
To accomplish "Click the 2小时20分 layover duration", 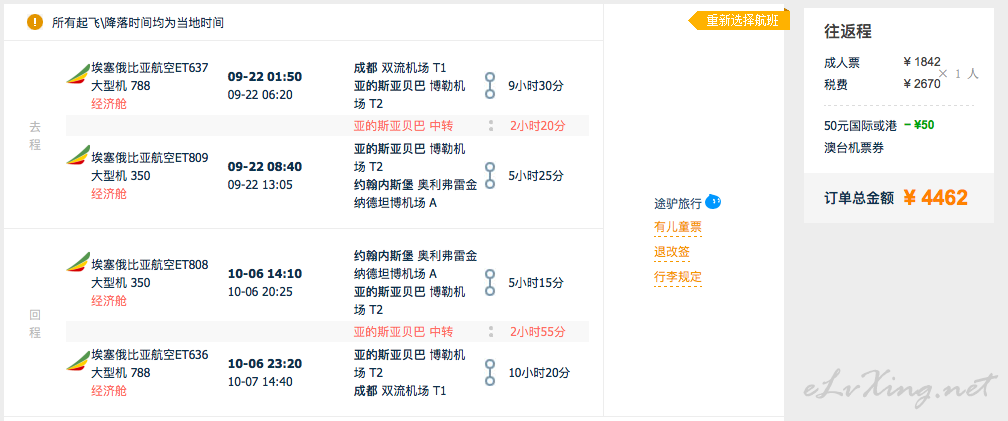I will pyautogui.click(x=538, y=126).
